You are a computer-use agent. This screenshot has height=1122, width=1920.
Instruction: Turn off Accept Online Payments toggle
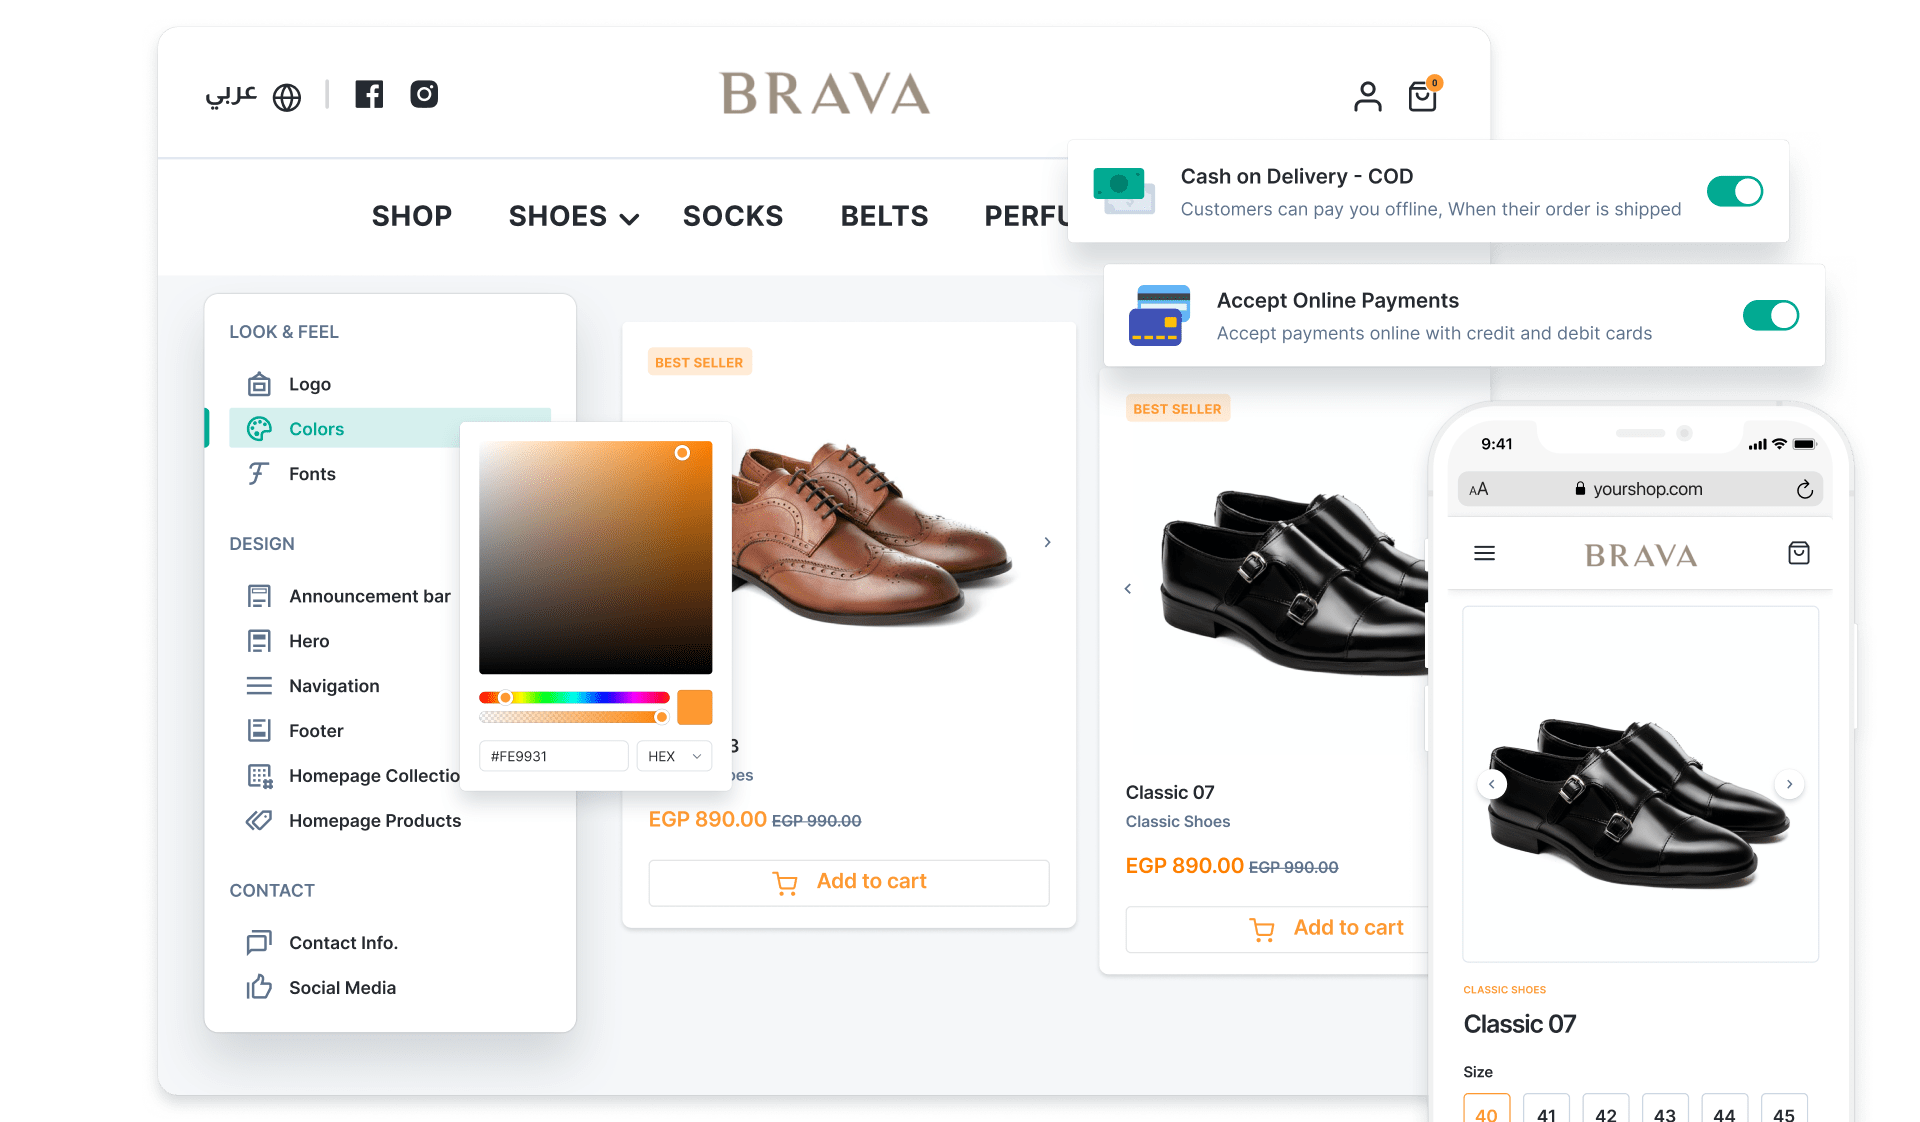pyautogui.click(x=1770, y=315)
